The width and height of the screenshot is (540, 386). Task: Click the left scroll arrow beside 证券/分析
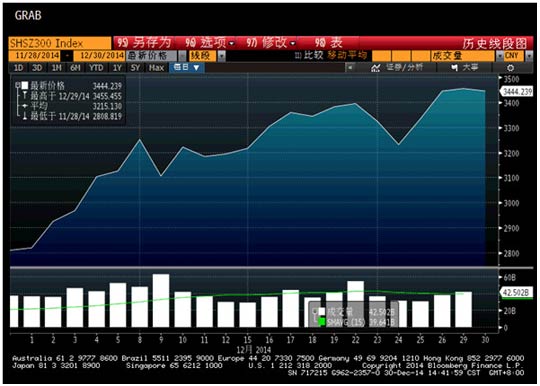tap(350, 67)
